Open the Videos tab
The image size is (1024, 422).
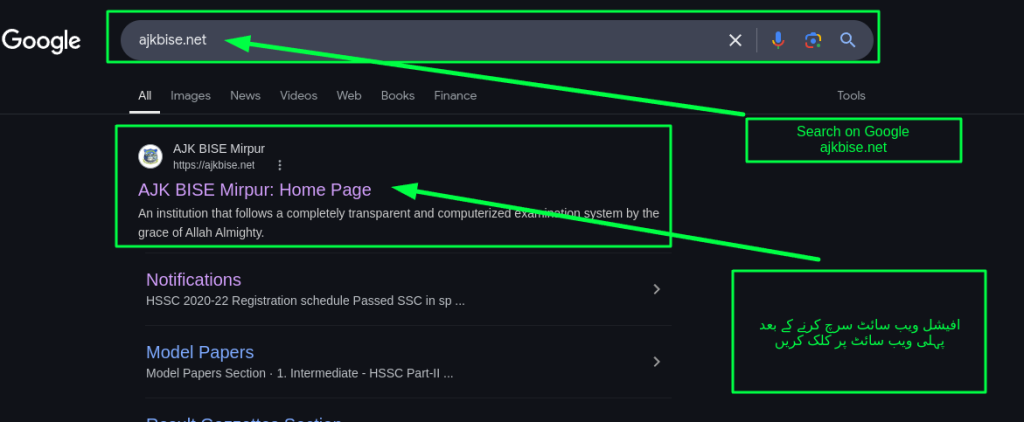coord(298,96)
